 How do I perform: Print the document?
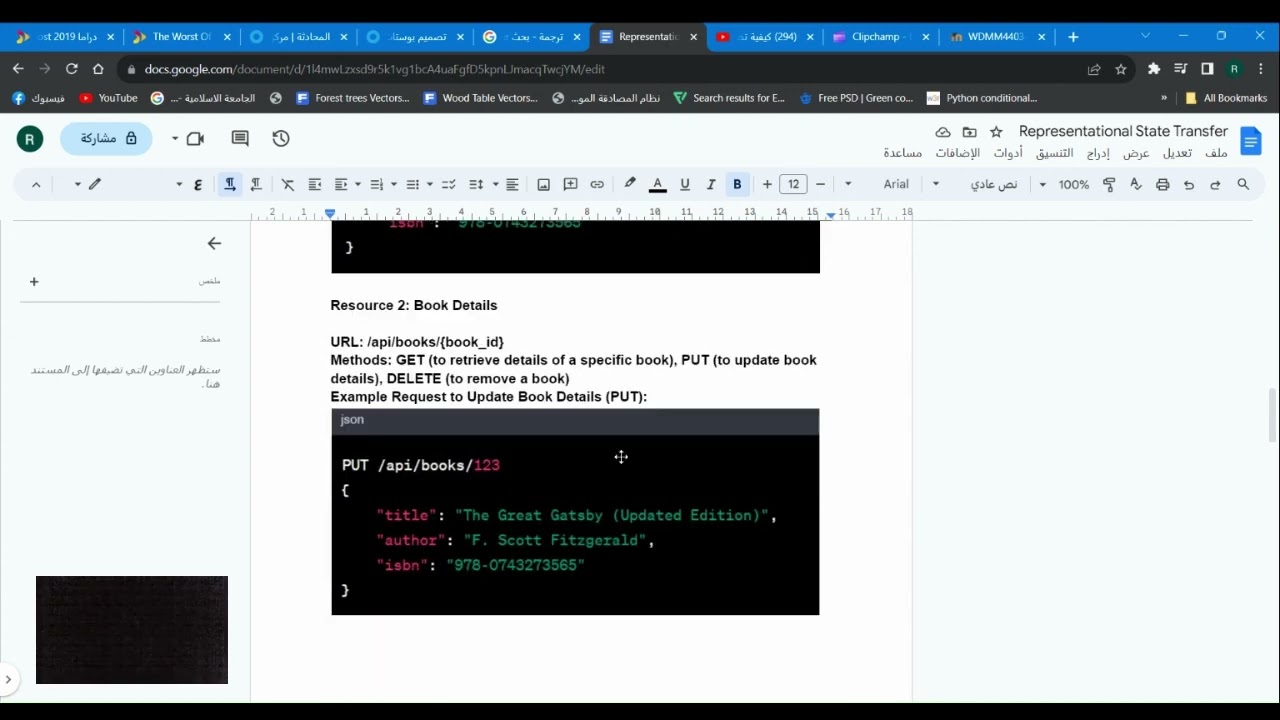[1163, 184]
